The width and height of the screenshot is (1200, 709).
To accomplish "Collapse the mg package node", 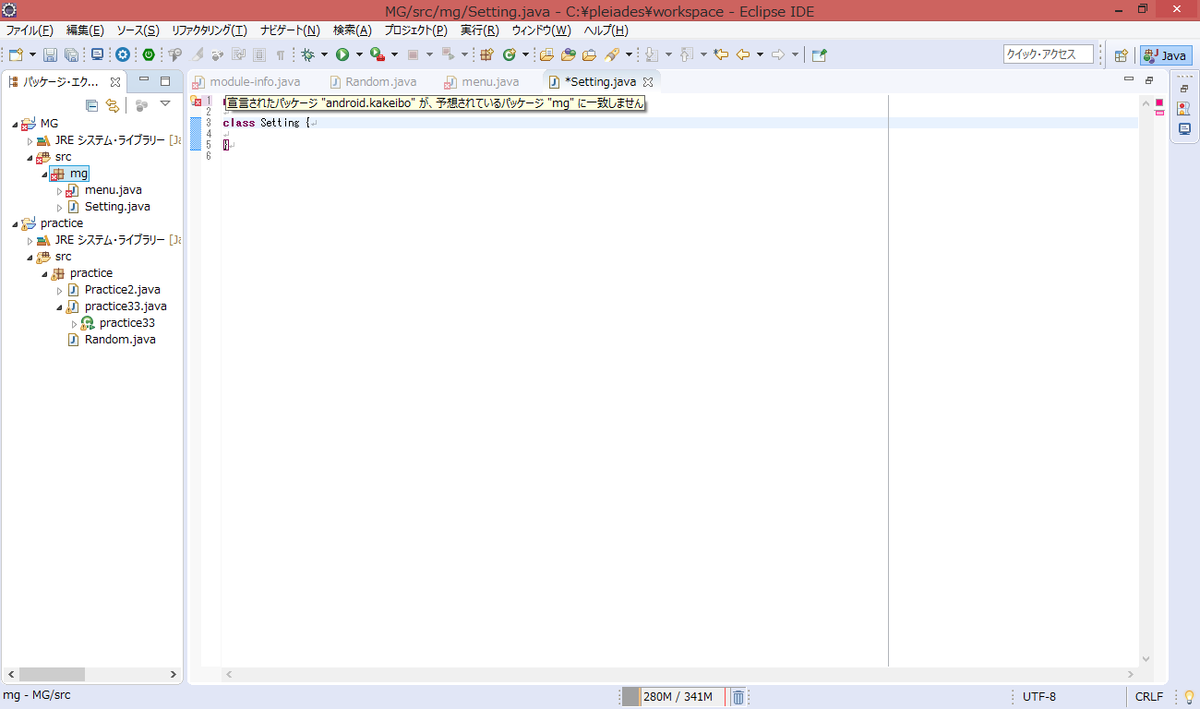I will coord(45,174).
